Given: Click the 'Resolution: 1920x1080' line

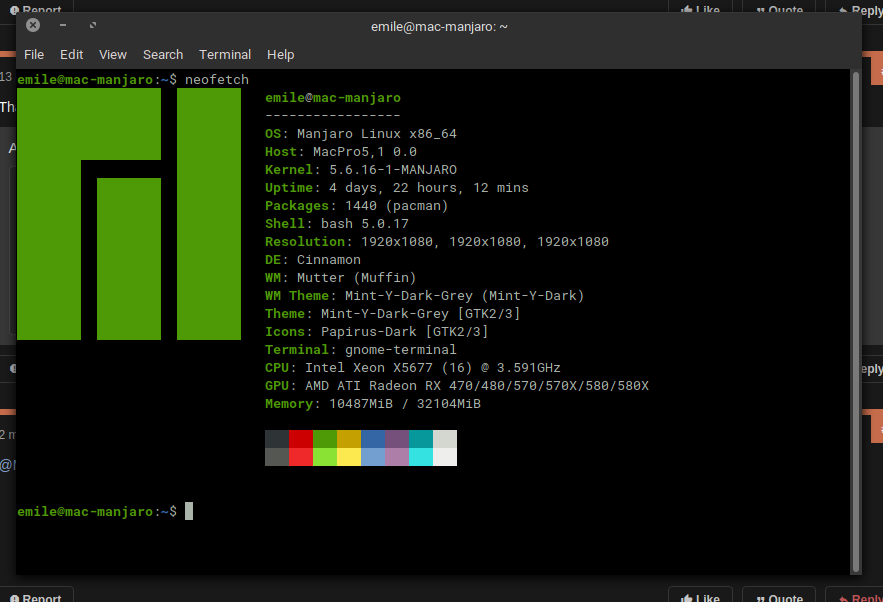Looking at the screenshot, I should click(437, 242).
